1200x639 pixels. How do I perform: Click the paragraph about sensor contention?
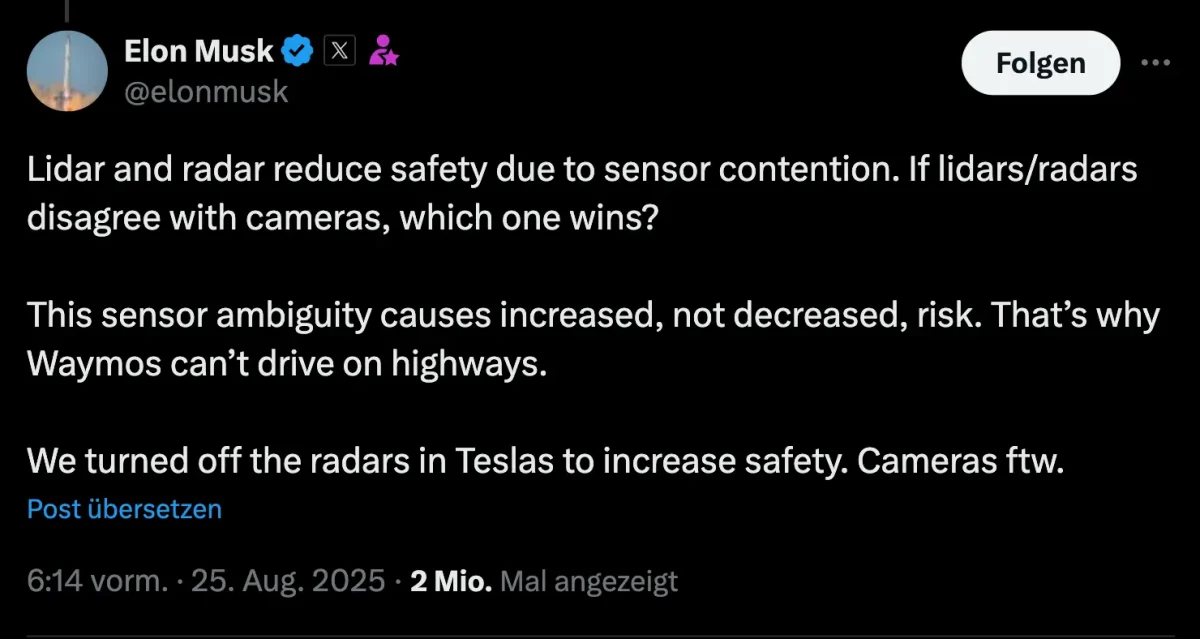pyautogui.click(x=580, y=192)
